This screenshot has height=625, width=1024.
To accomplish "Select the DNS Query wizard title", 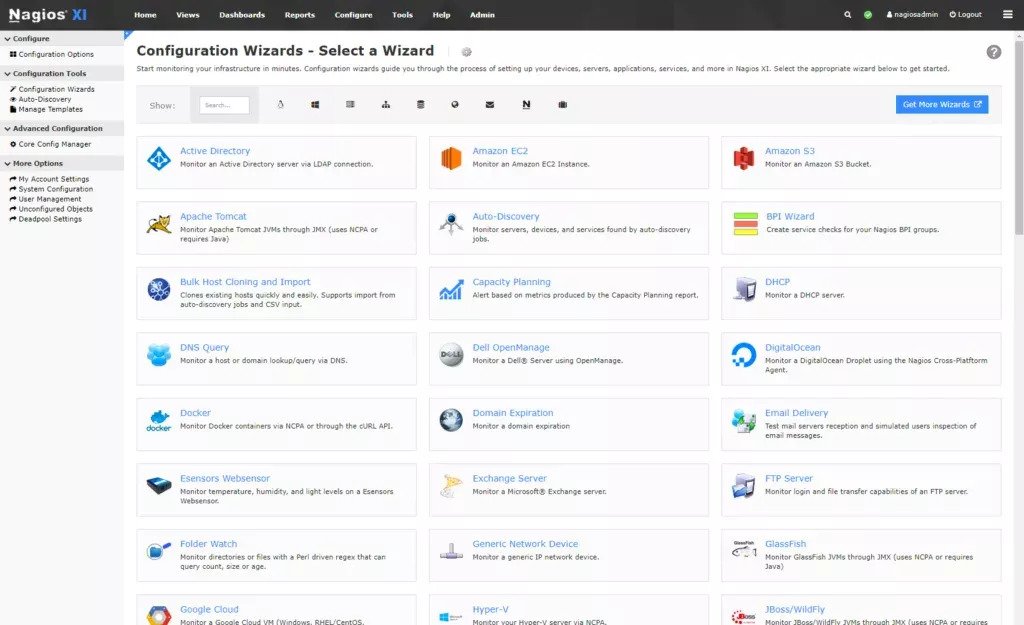I will click(204, 347).
